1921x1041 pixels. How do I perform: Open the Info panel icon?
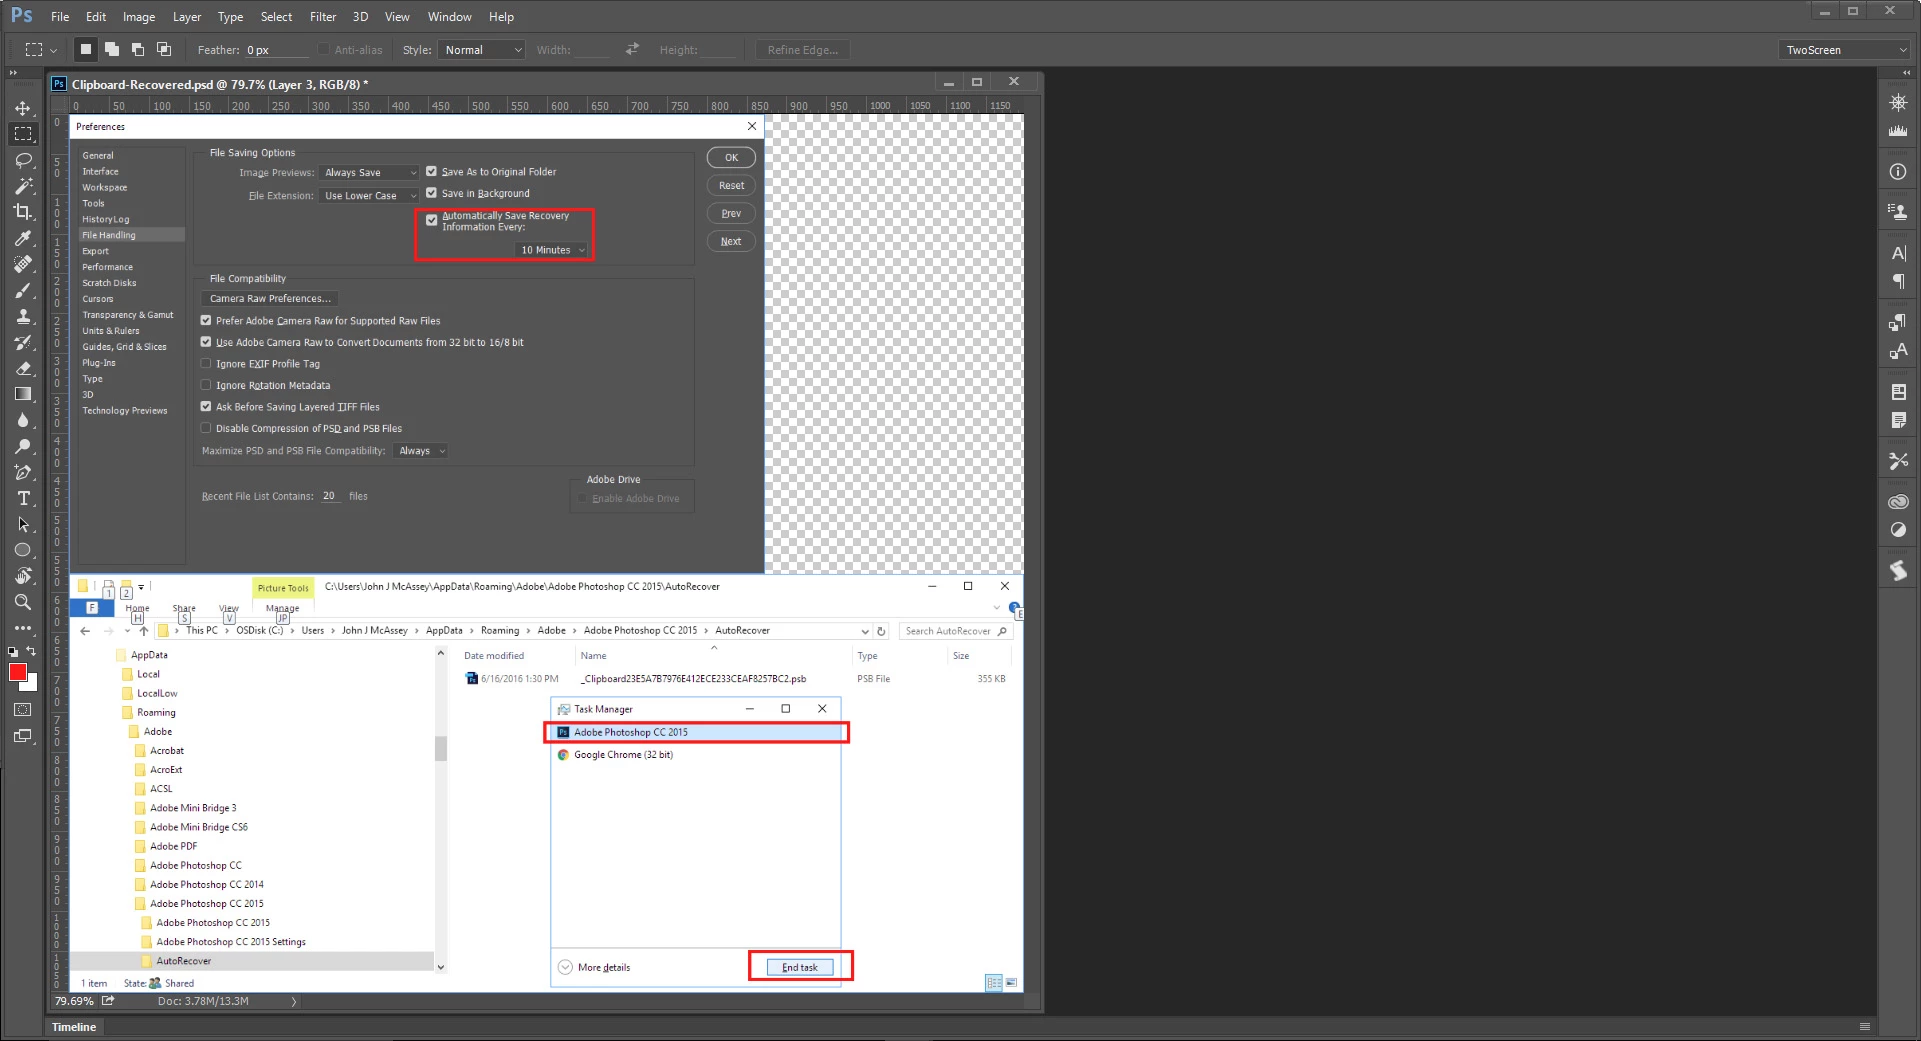tap(1897, 172)
